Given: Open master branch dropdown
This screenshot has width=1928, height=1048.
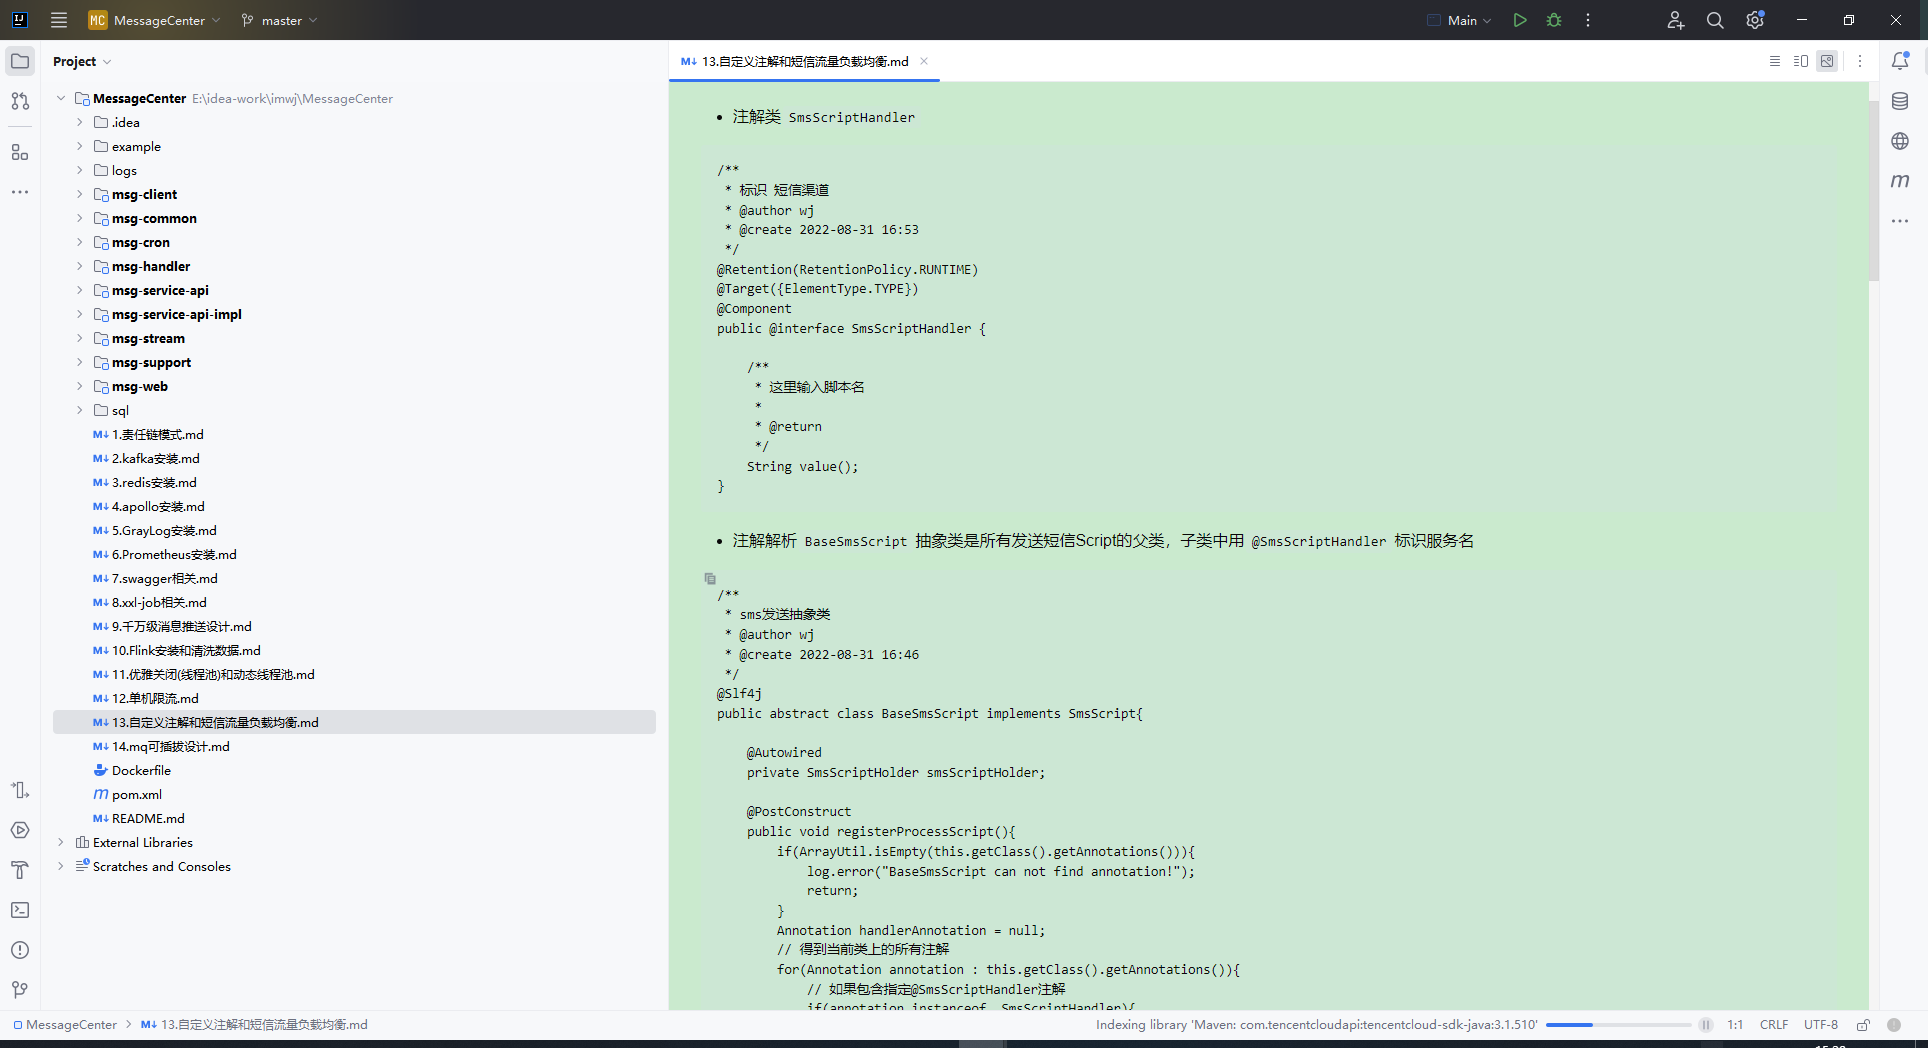Looking at the screenshot, I should tap(279, 20).
